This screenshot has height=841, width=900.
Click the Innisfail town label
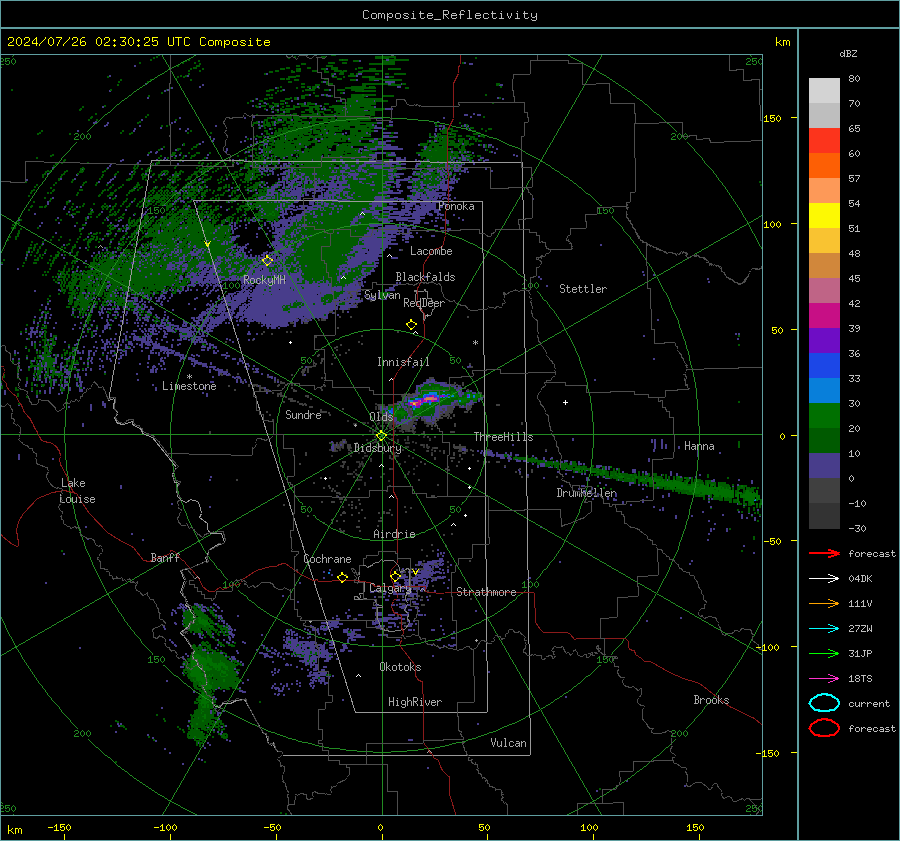pyautogui.click(x=403, y=362)
